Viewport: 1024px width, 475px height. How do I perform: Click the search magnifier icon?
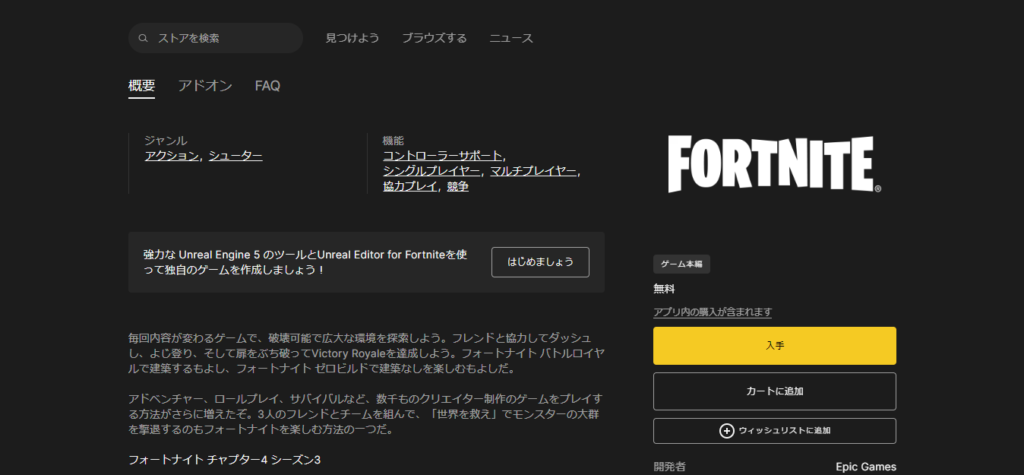143,38
